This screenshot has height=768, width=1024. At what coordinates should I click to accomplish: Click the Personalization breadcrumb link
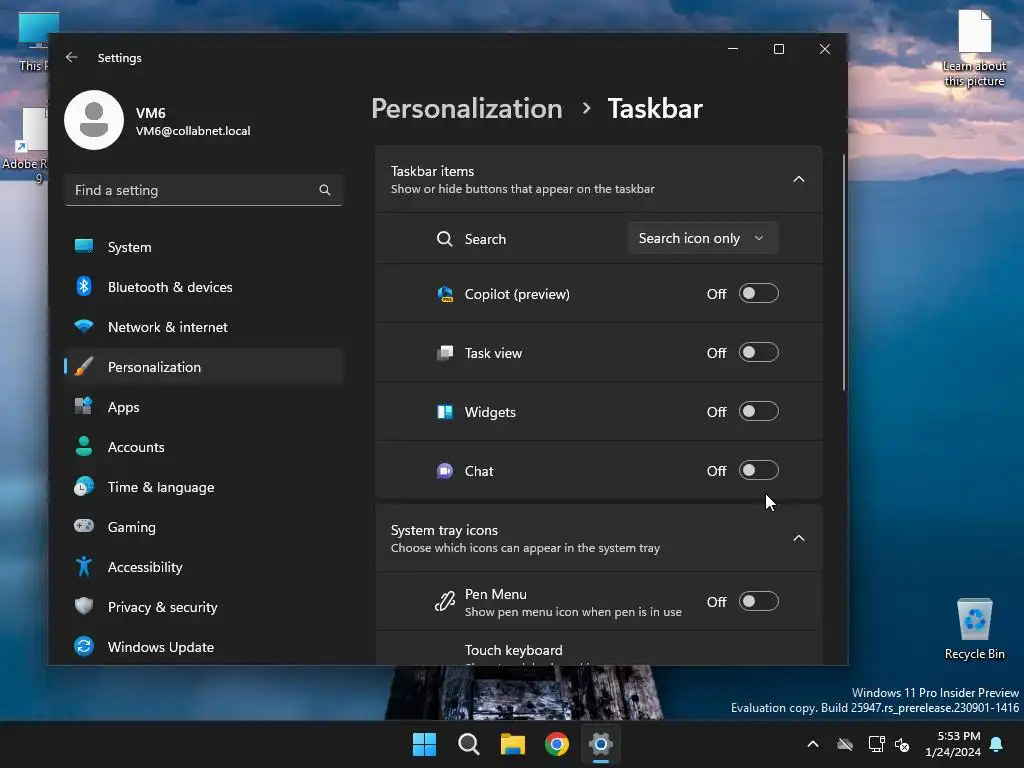click(466, 108)
